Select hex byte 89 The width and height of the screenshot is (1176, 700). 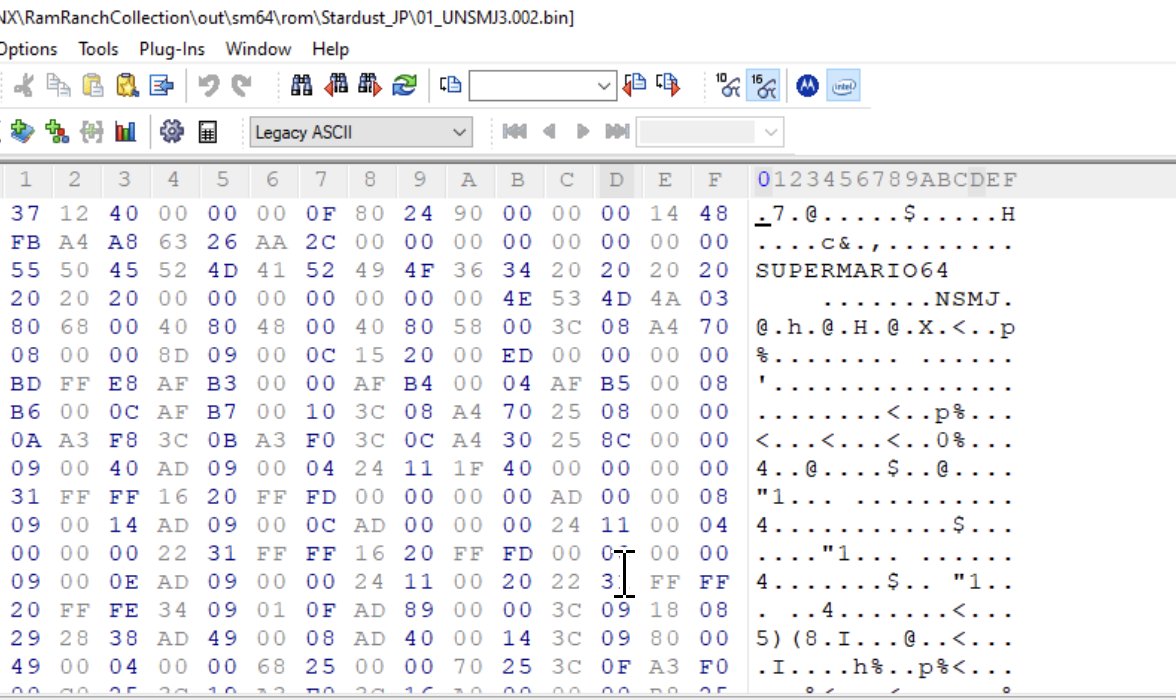[x=418, y=610]
